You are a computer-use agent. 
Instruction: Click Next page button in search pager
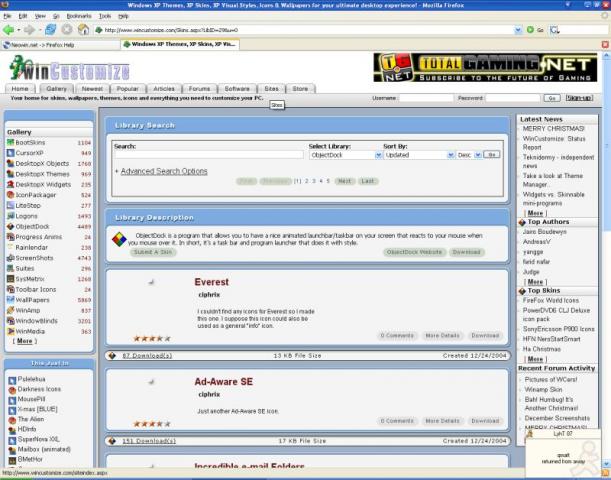point(344,181)
